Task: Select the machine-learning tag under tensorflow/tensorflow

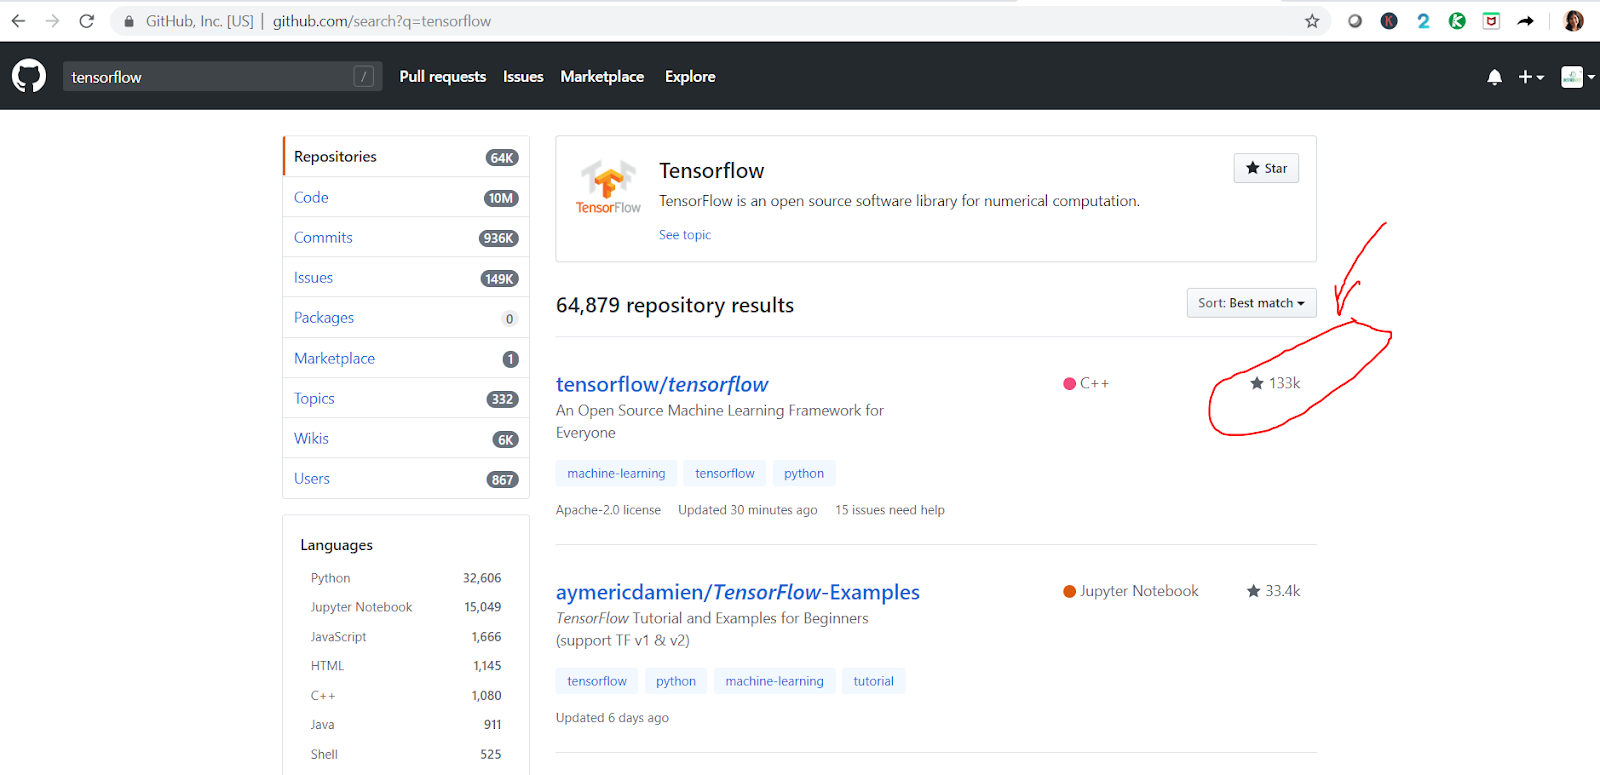Action: (616, 474)
